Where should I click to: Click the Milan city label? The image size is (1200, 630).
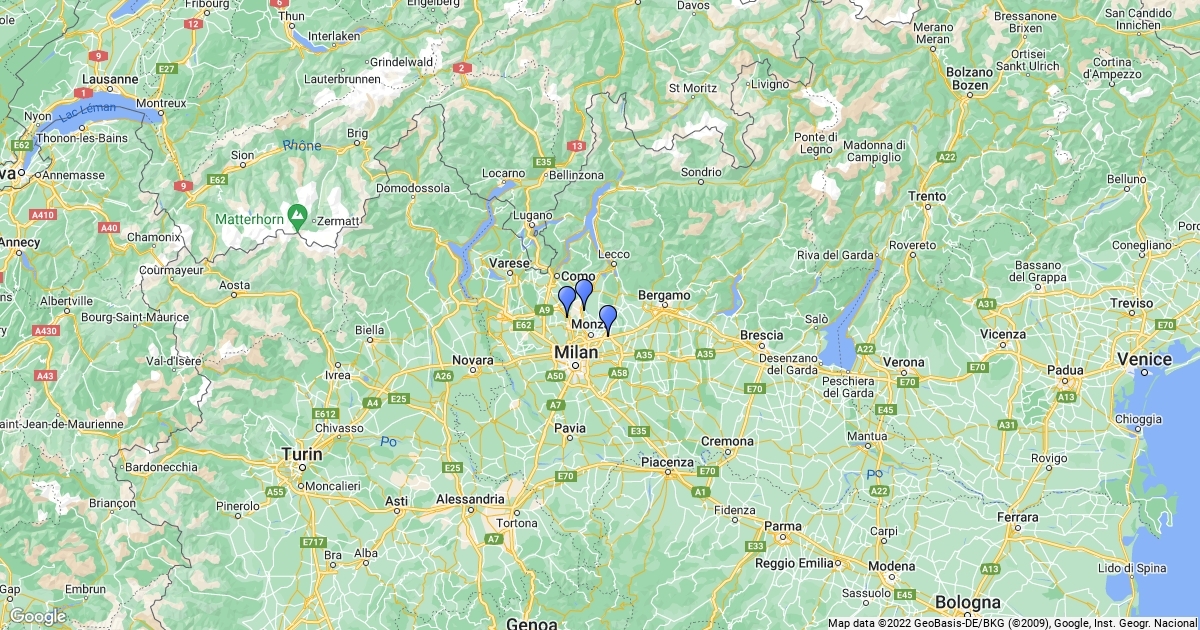(x=576, y=352)
